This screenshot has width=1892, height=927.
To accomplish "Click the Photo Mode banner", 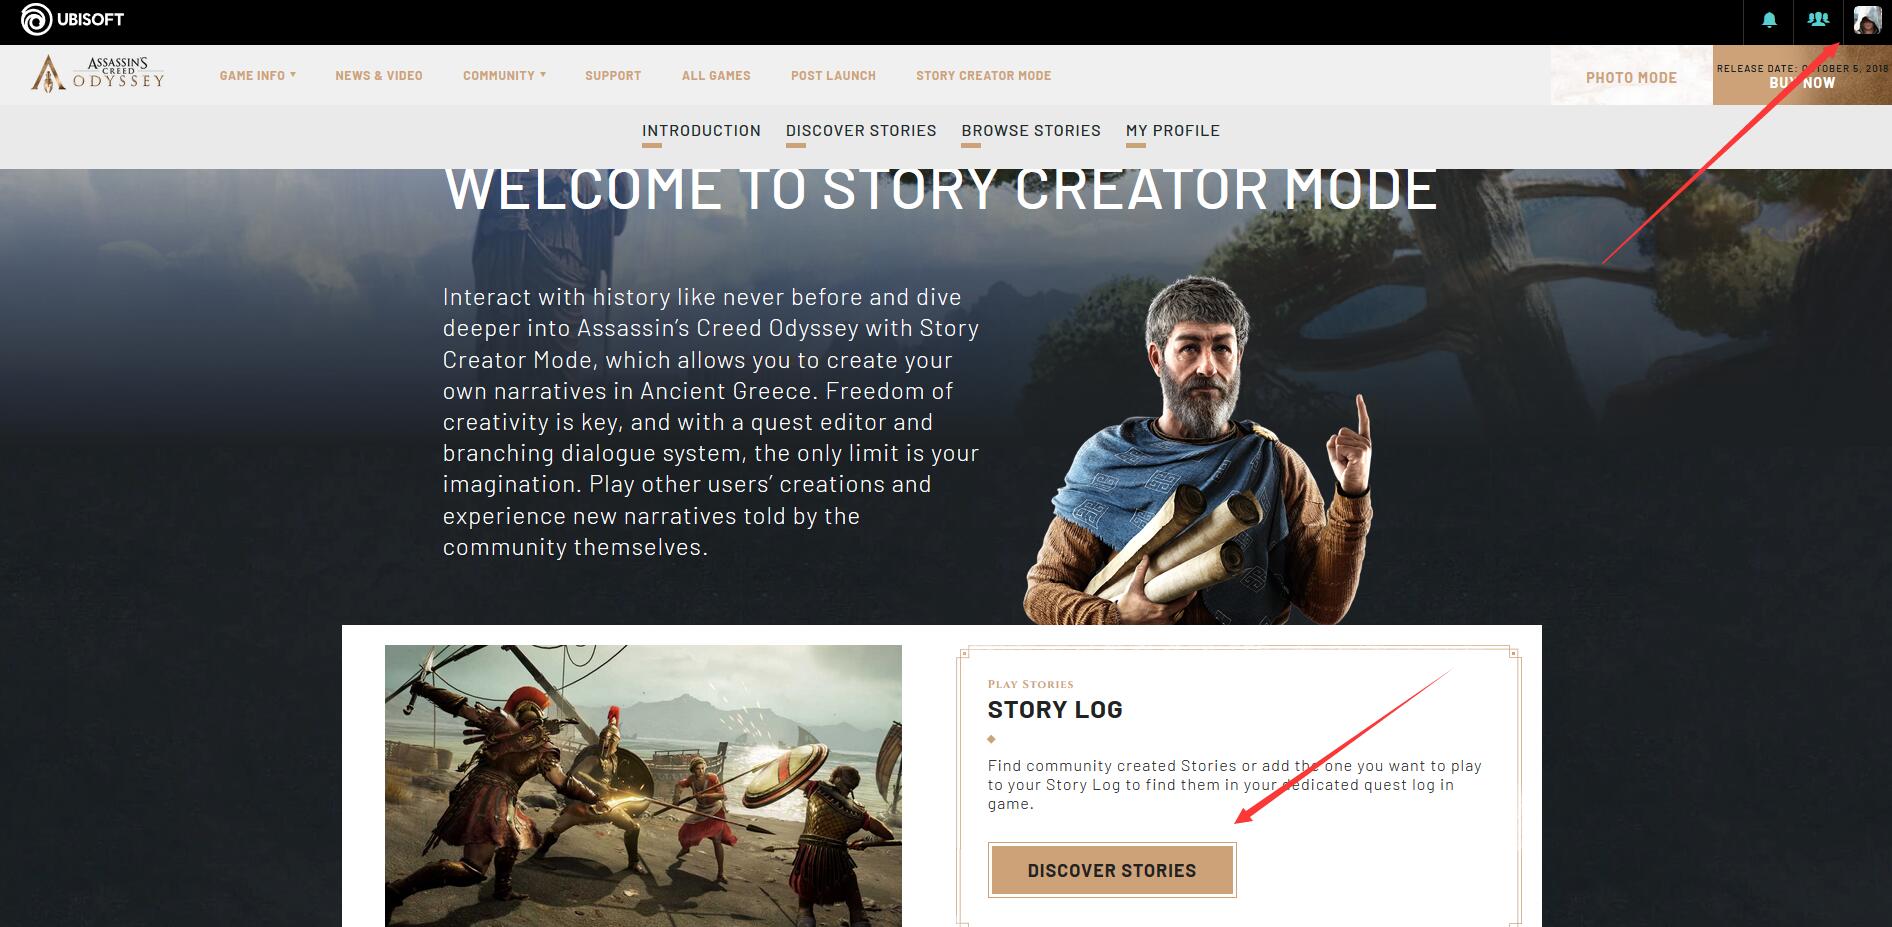I will [1631, 75].
